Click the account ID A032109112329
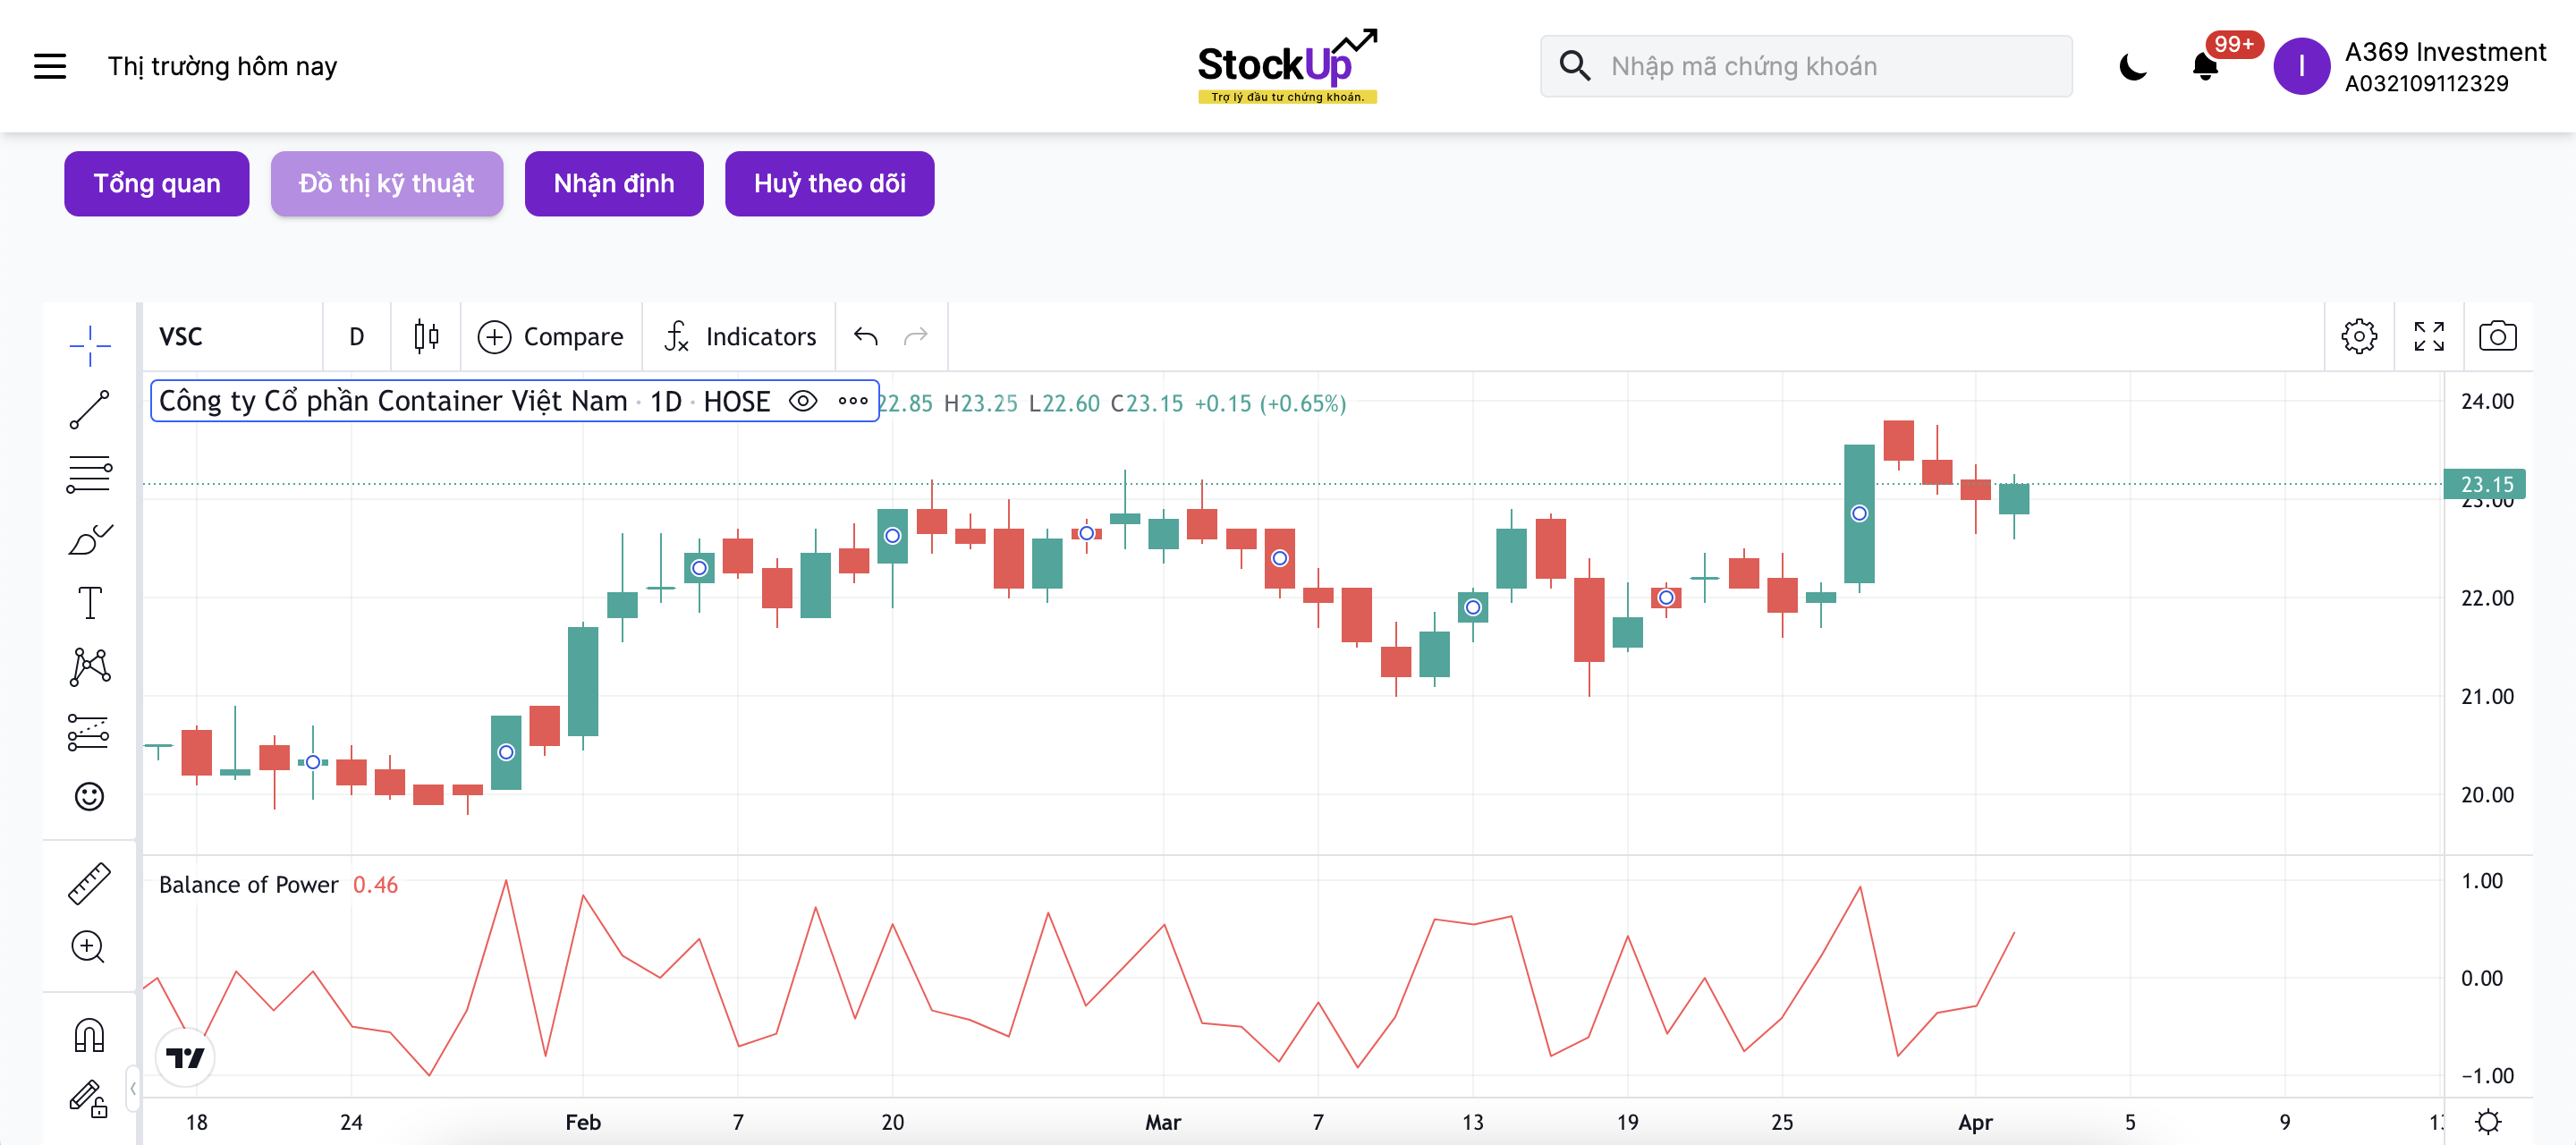 click(2426, 84)
